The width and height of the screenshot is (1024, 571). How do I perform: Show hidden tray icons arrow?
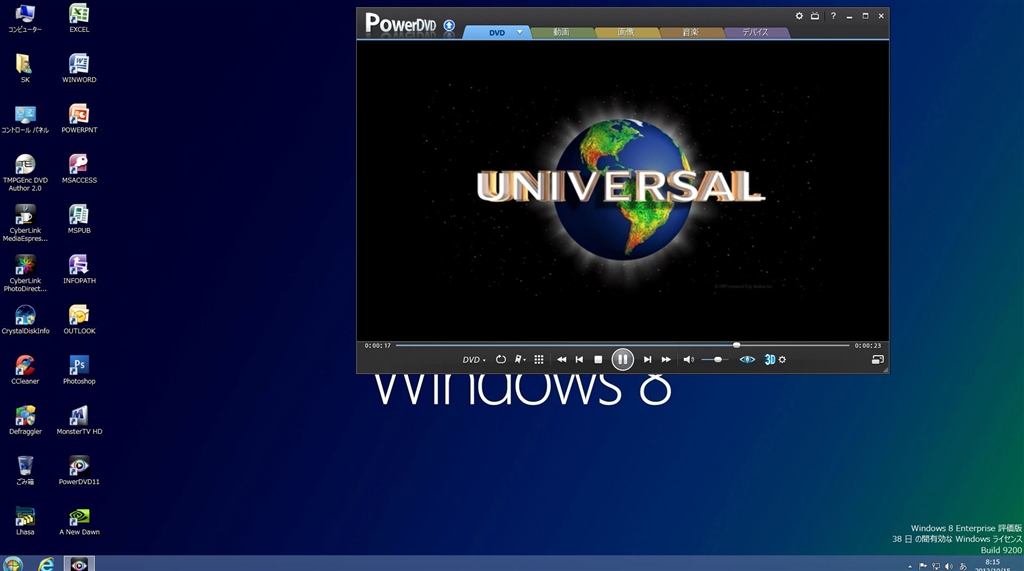[910, 566]
